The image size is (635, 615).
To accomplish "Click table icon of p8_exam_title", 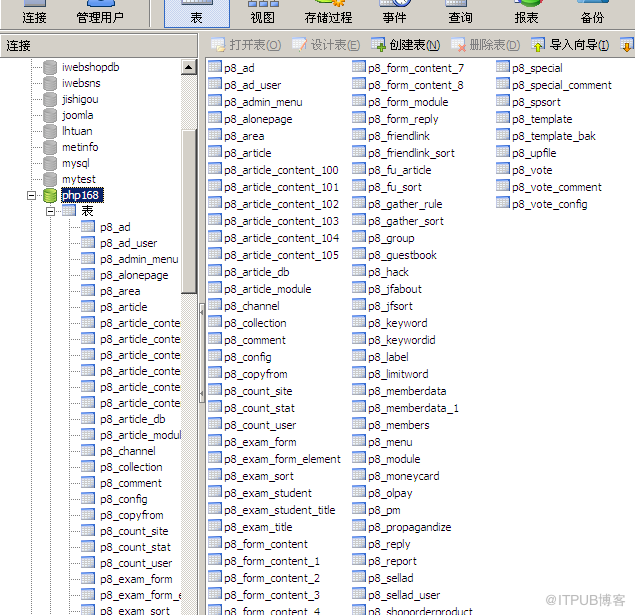I will click(215, 526).
